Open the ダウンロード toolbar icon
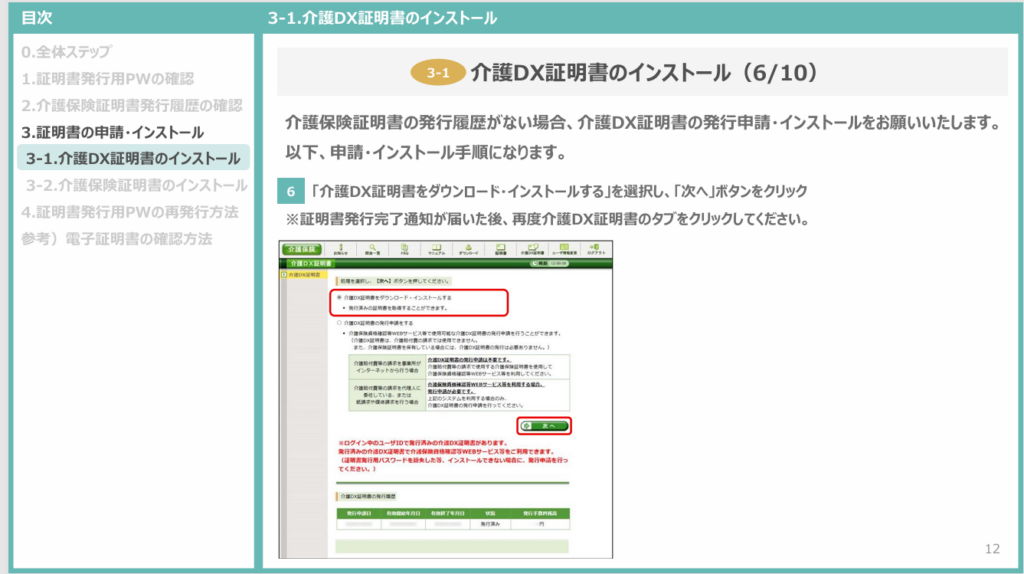 pyautogui.click(x=468, y=249)
